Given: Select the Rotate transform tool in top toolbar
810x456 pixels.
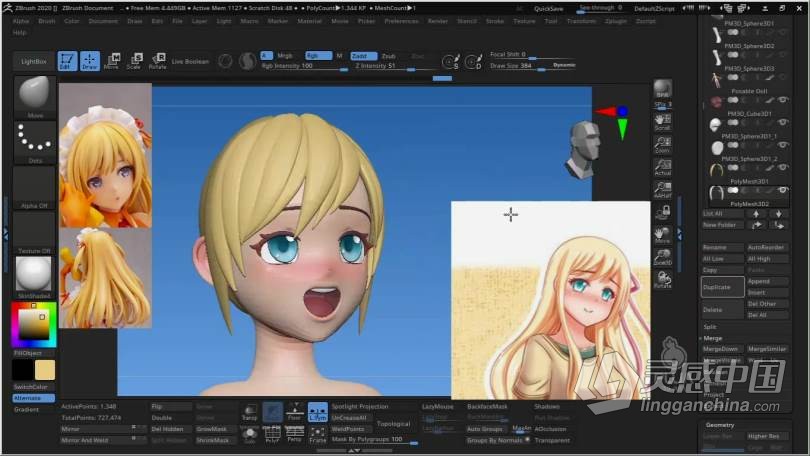Looking at the screenshot, I should tap(157, 61).
